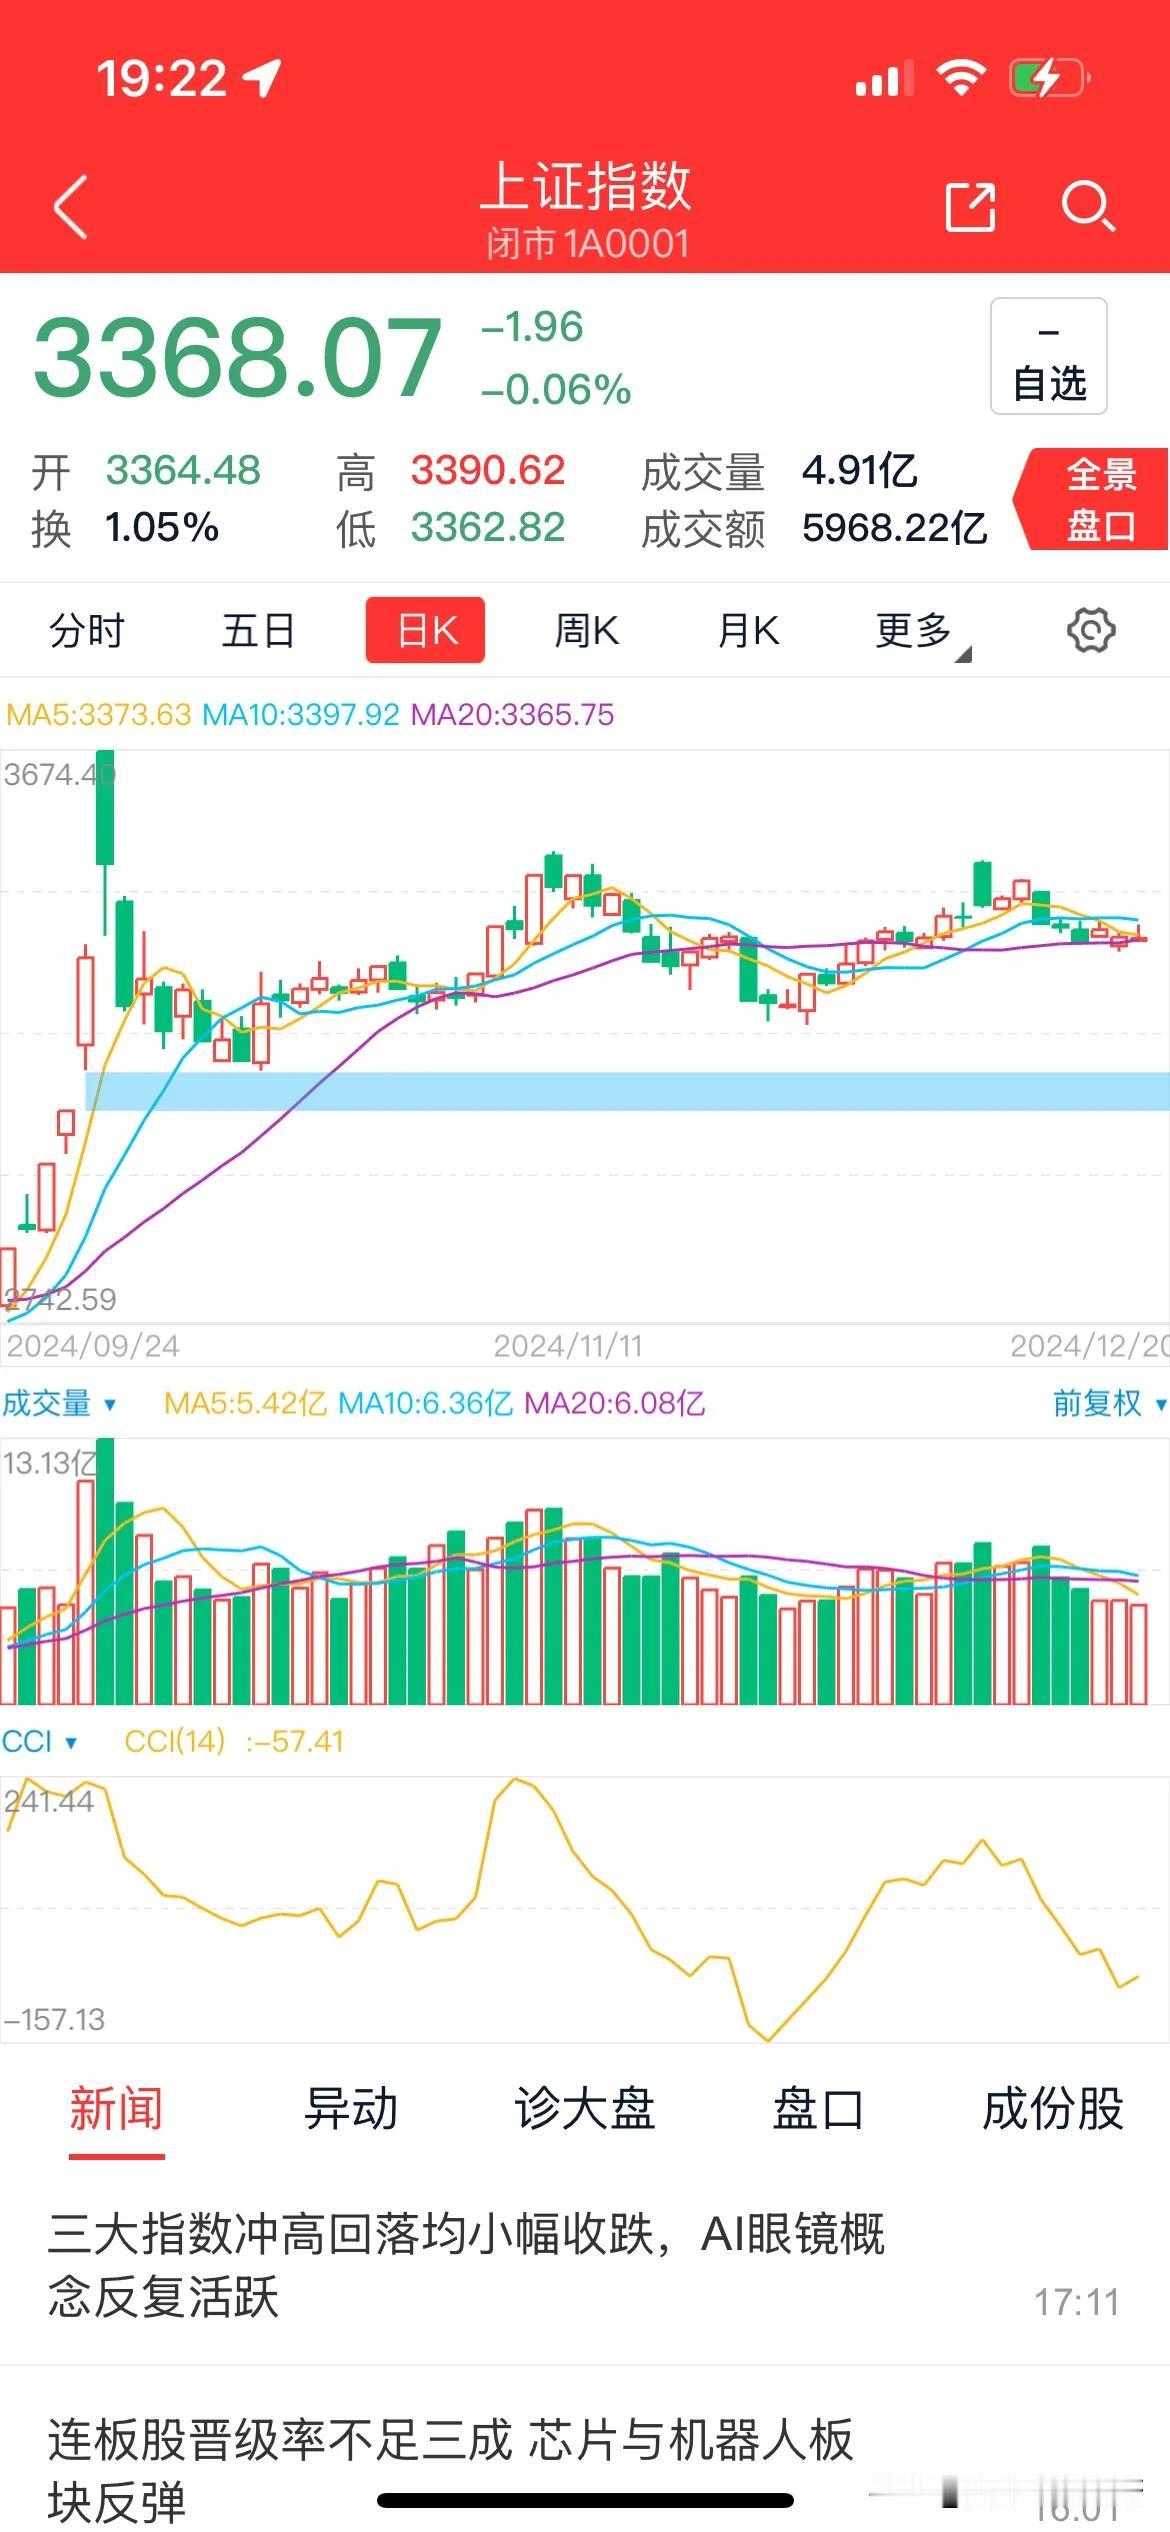Tap the price 3368.07
Viewport: 1170px width, 2532px height.
[237, 356]
